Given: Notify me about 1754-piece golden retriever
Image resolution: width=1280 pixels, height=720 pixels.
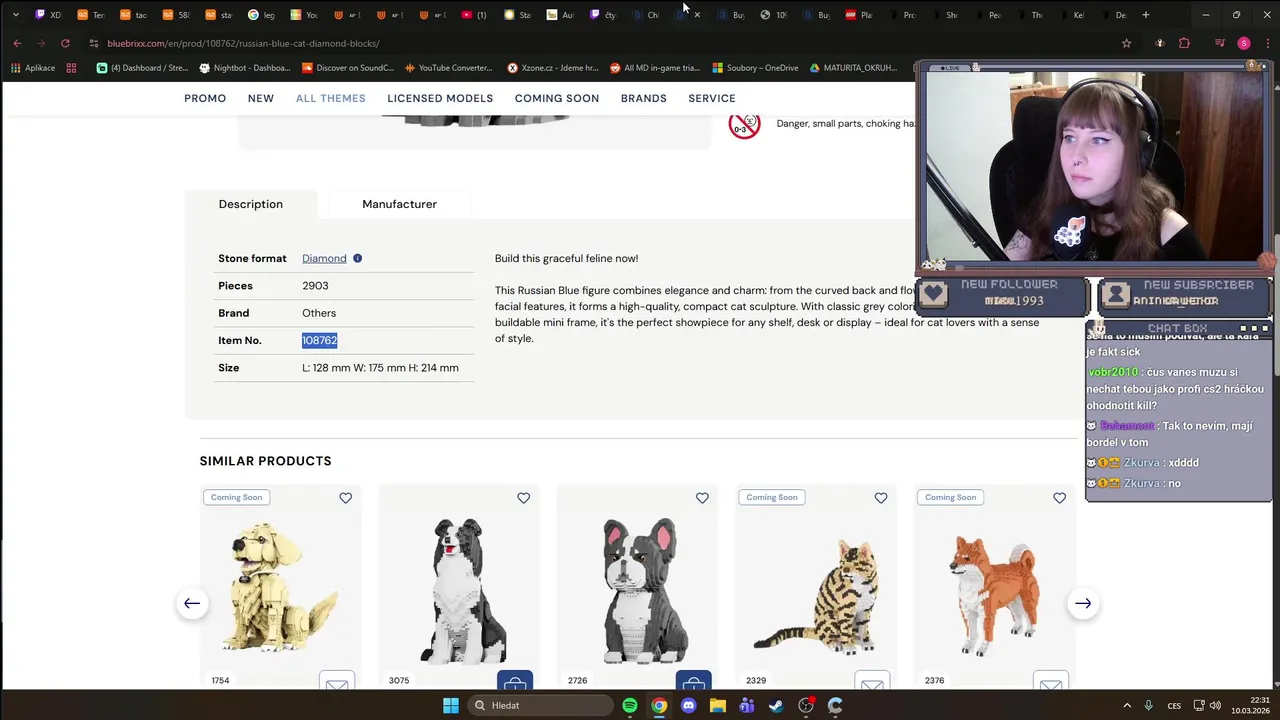Looking at the screenshot, I should pyautogui.click(x=337, y=681).
